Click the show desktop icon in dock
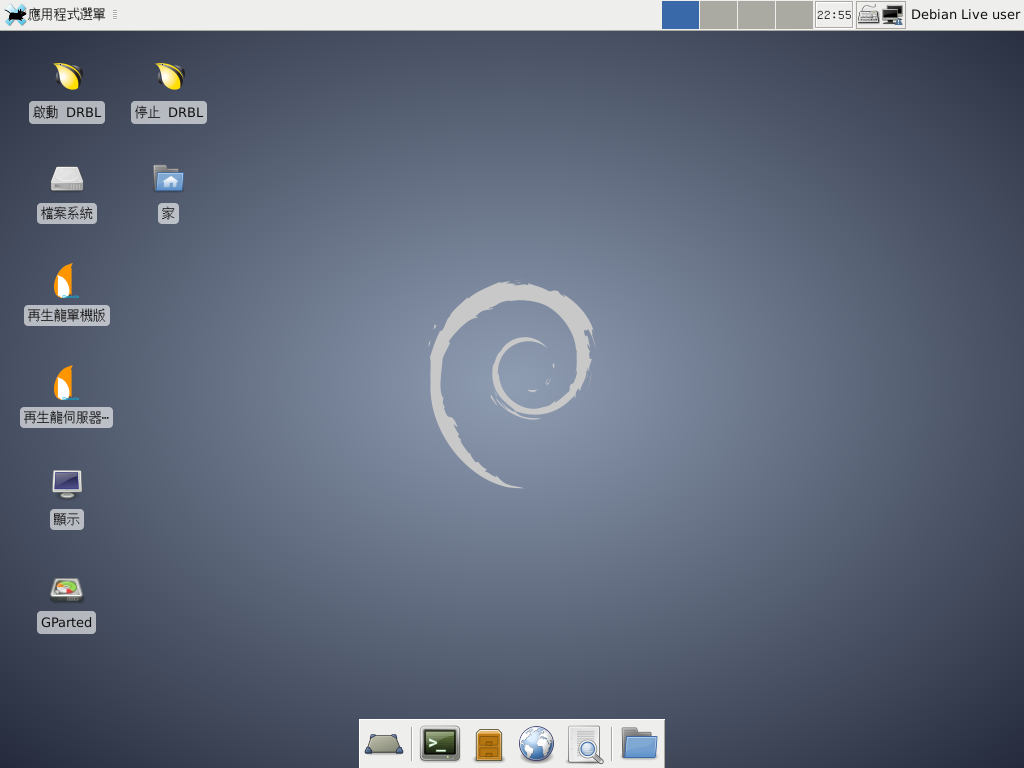This screenshot has height=768, width=1024. pos(384,744)
